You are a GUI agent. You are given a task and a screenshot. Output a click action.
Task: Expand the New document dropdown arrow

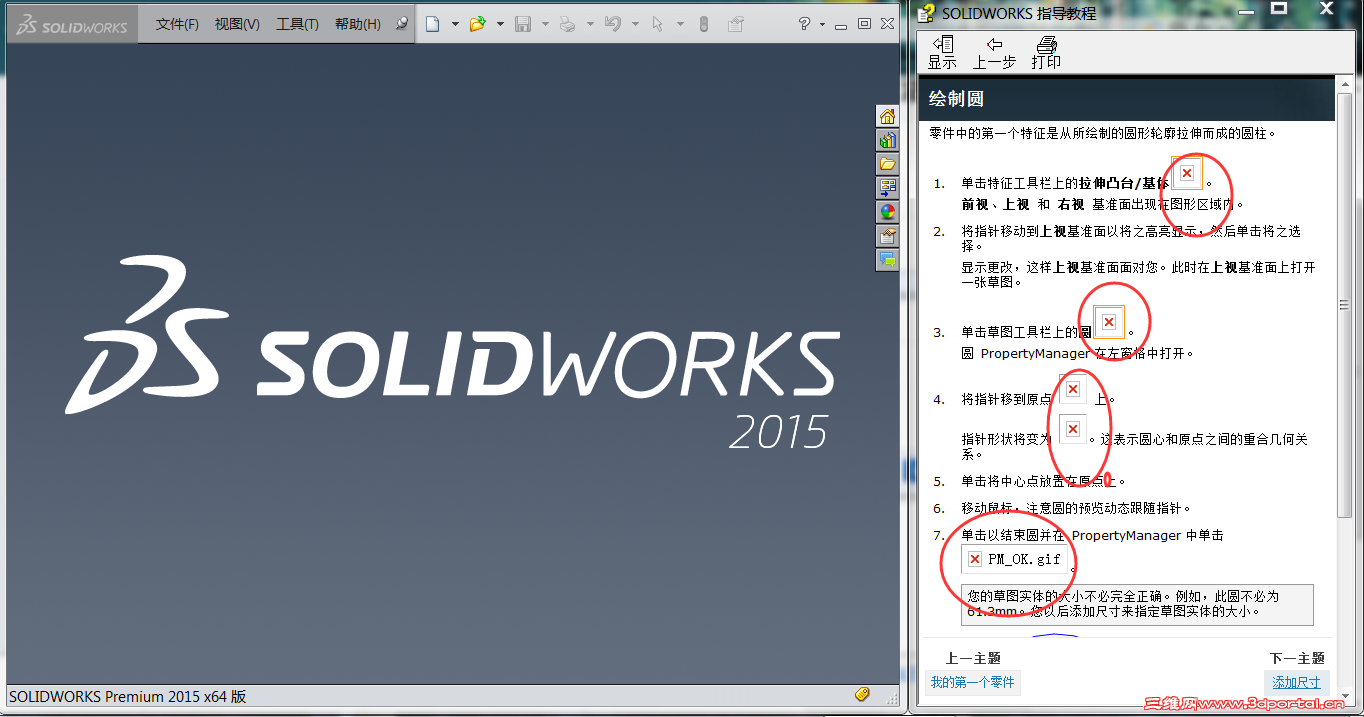coord(455,24)
